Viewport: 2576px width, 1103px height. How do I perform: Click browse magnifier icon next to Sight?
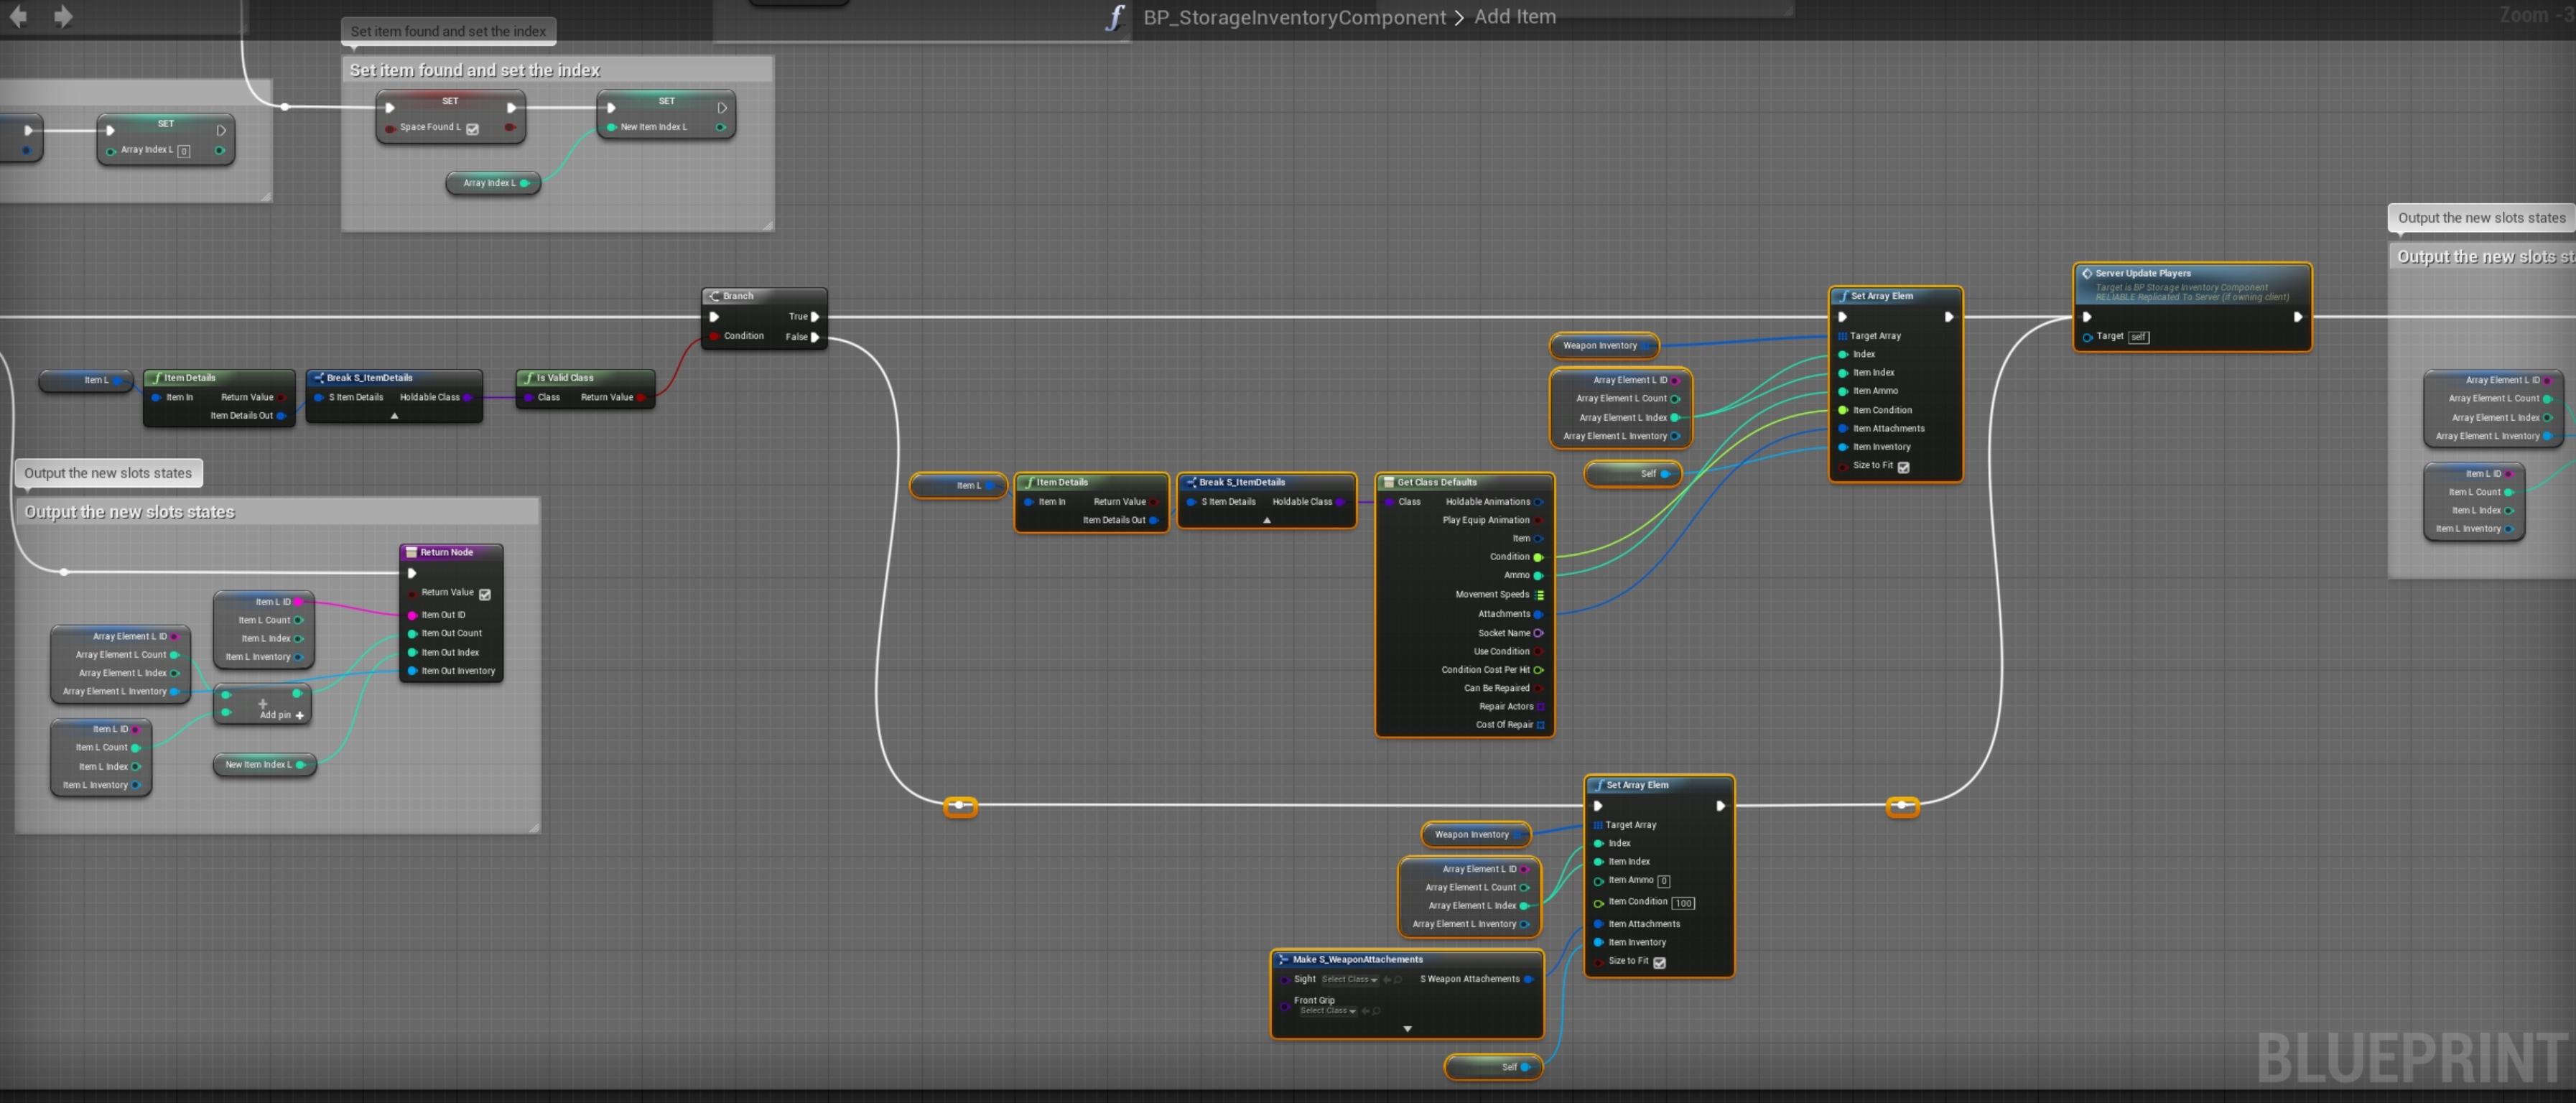click(1397, 980)
